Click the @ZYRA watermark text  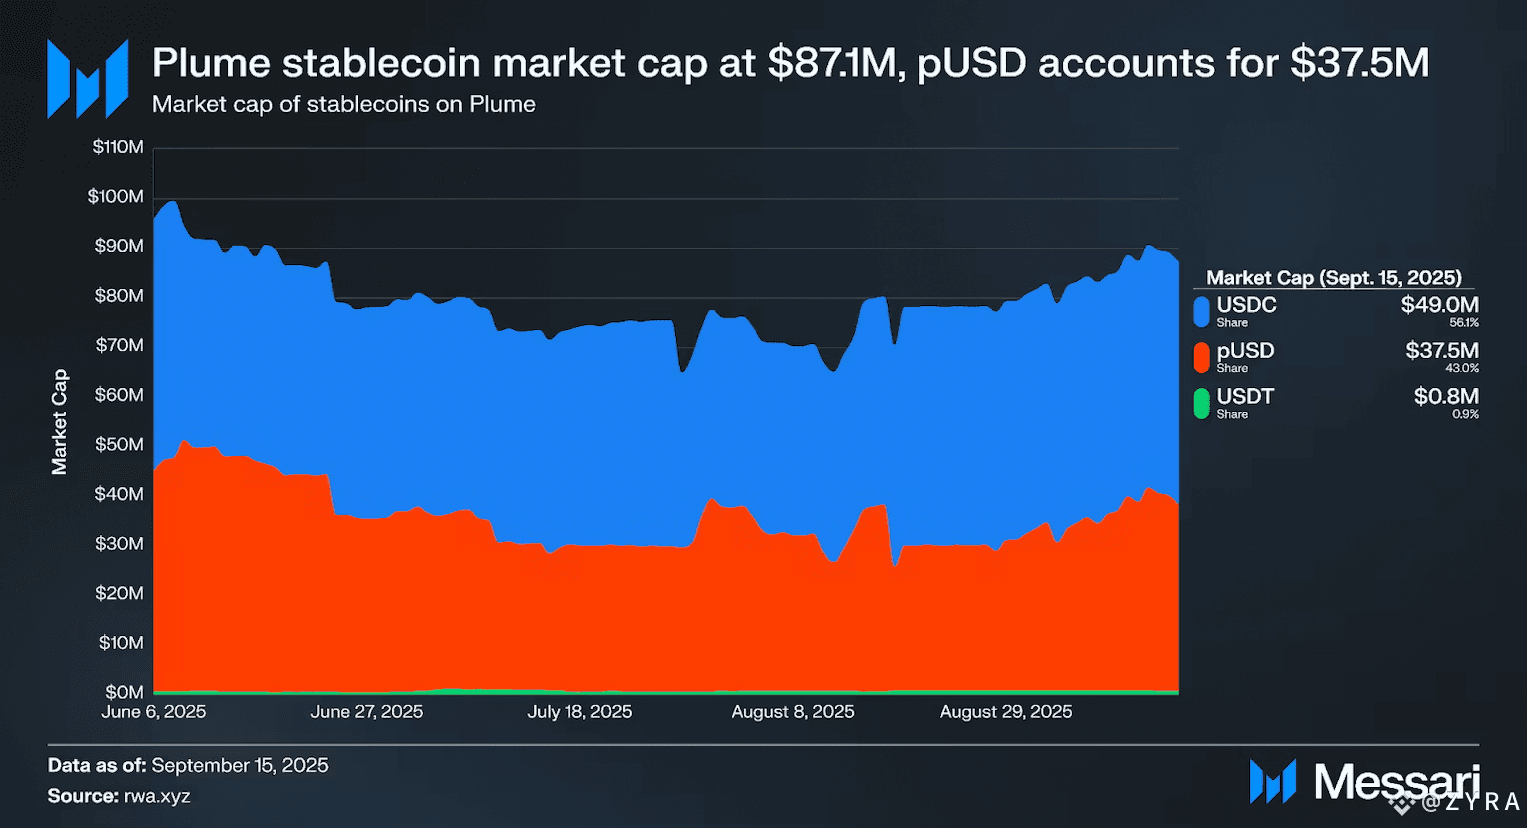pos(1471,802)
